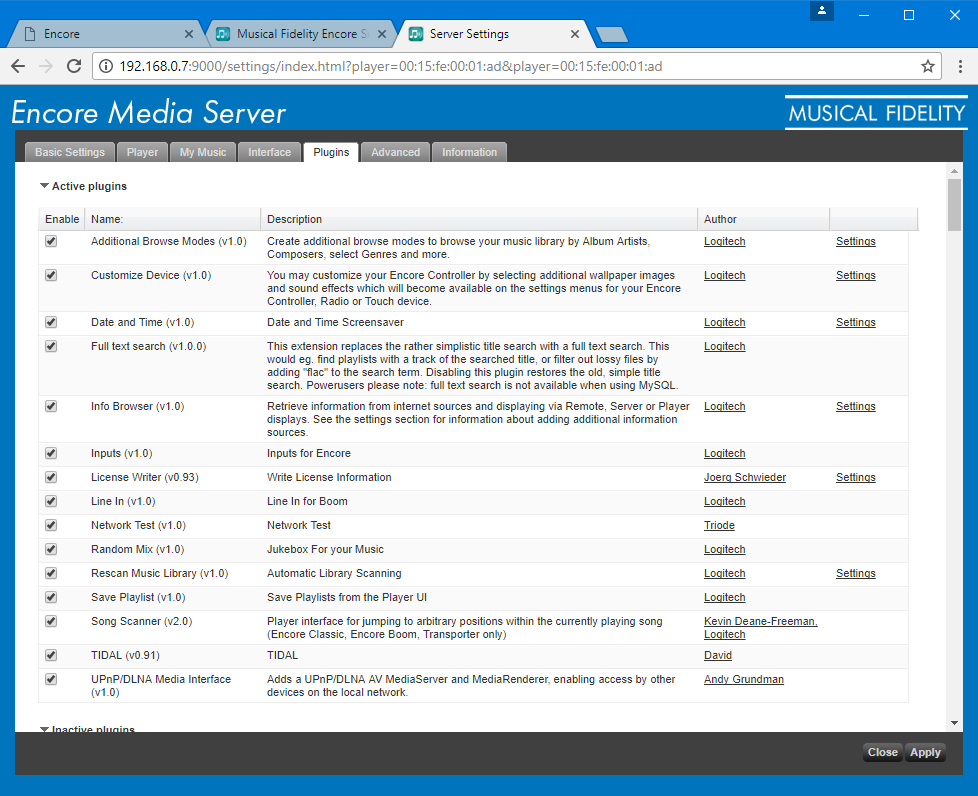Open the Triode author link

(x=719, y=525)
